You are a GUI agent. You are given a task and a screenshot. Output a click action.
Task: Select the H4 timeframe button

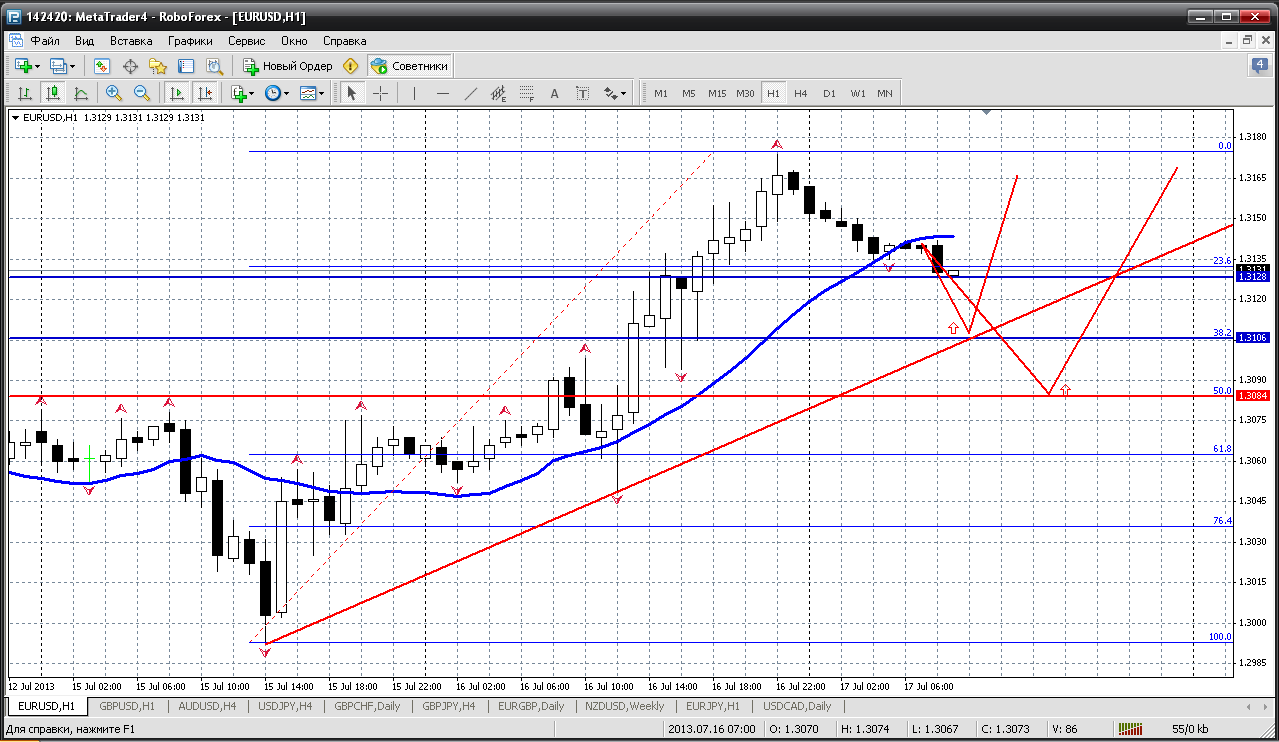point(801,93)
